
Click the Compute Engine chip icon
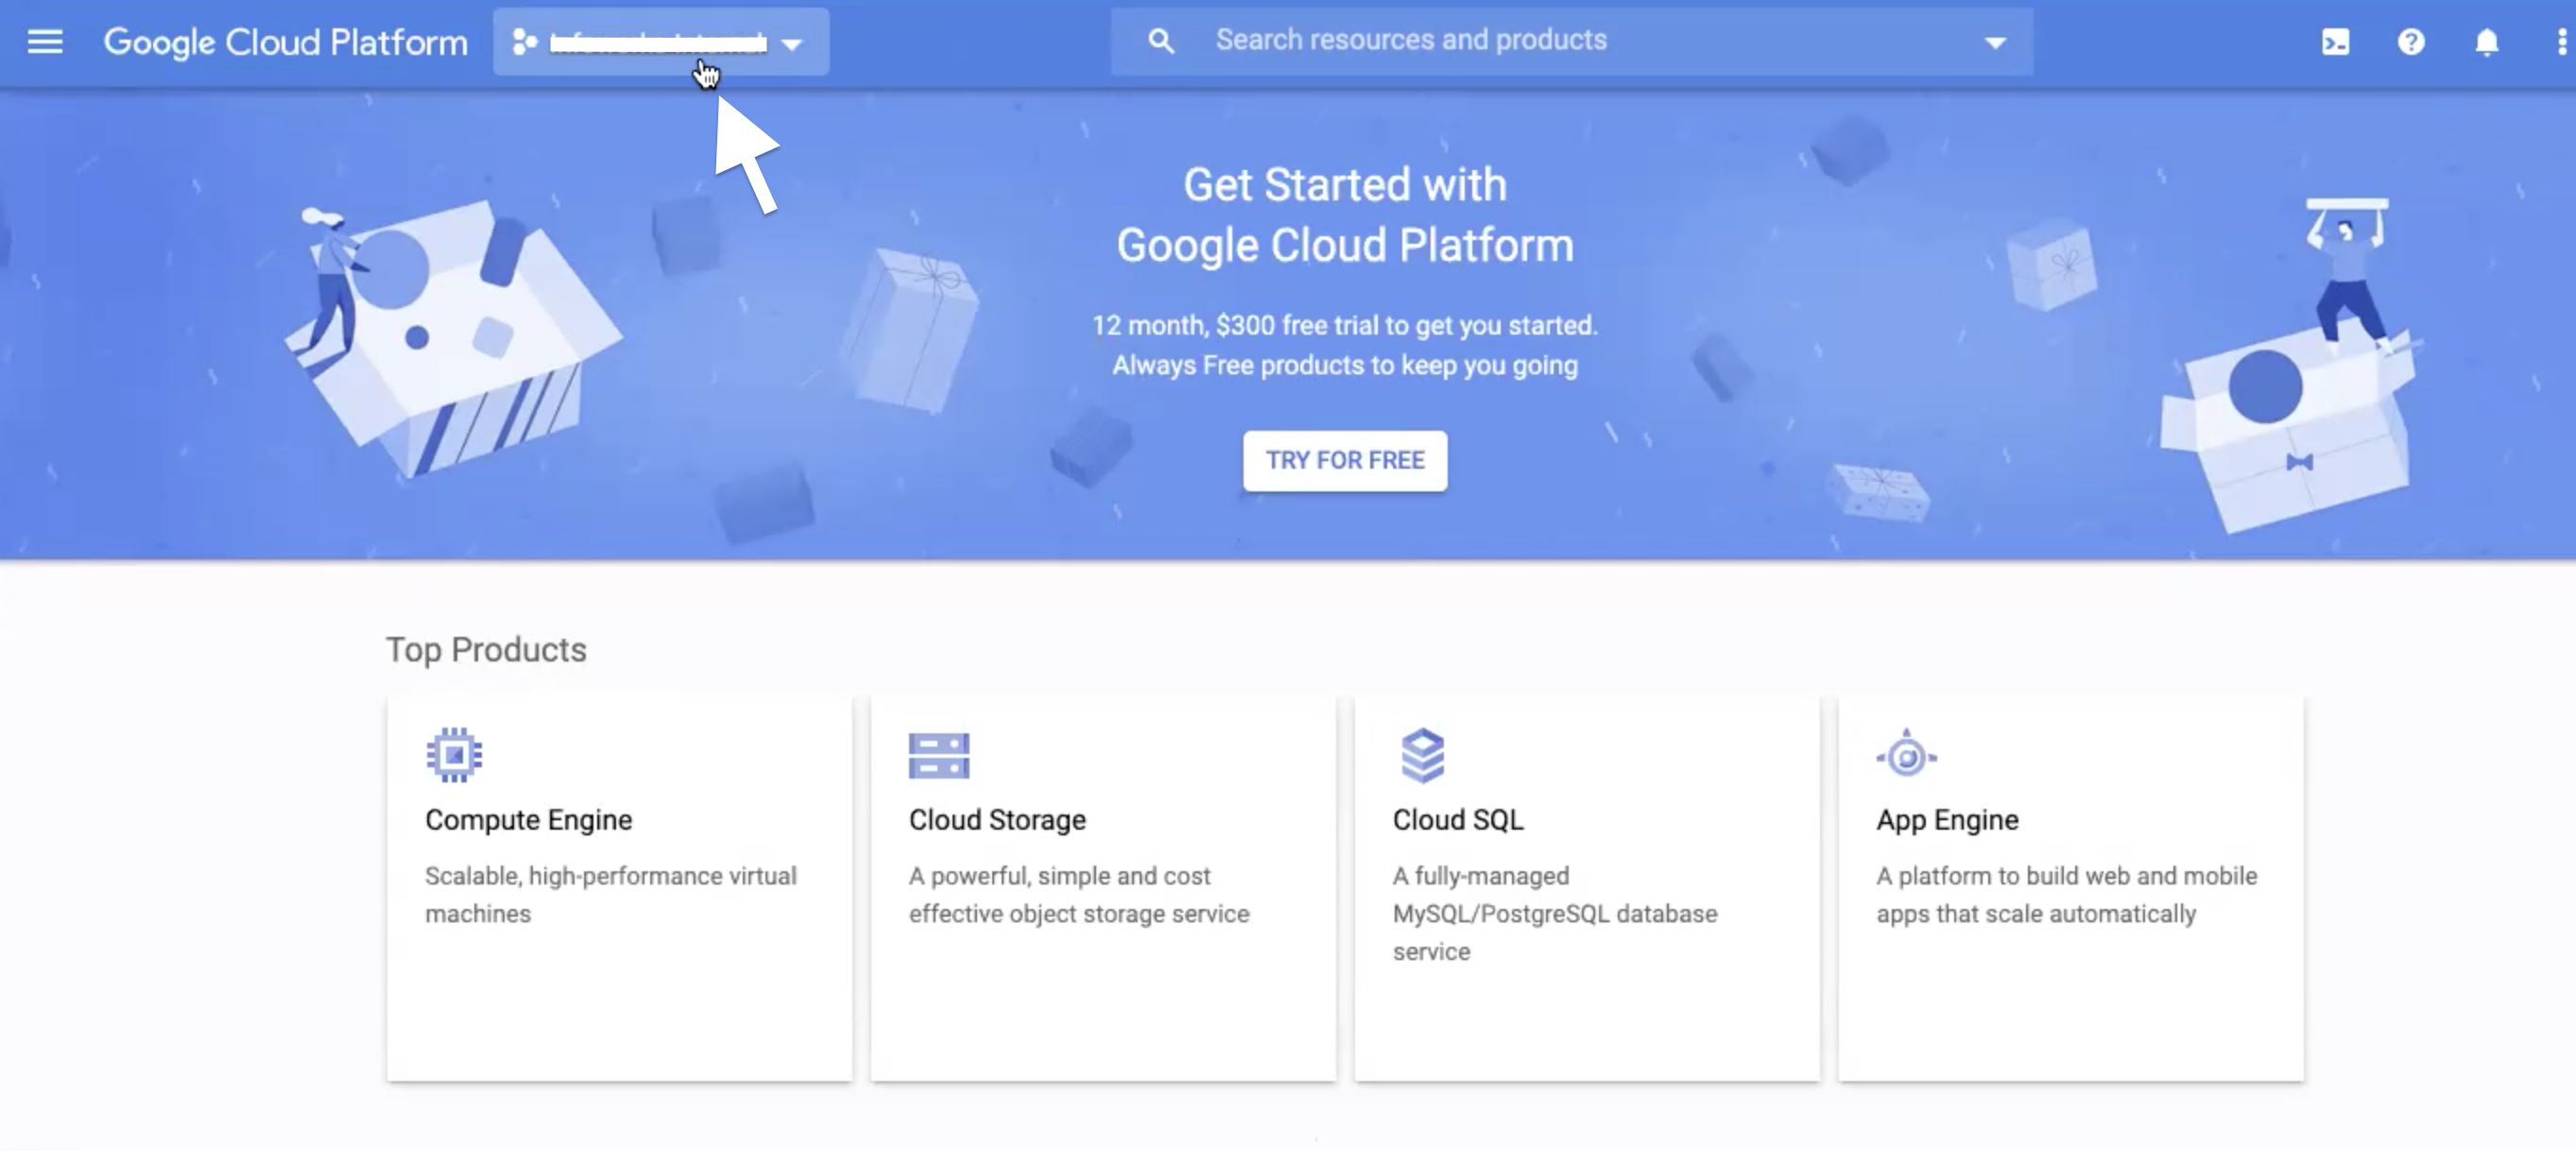[x=454, y=755]
